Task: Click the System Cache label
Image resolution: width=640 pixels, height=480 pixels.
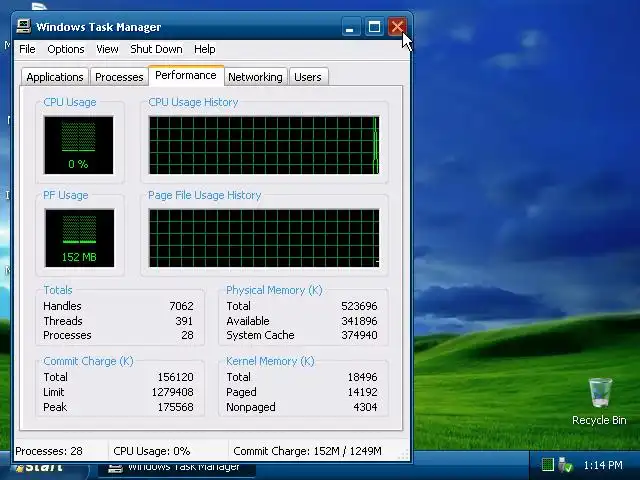Action: point(260,335)
